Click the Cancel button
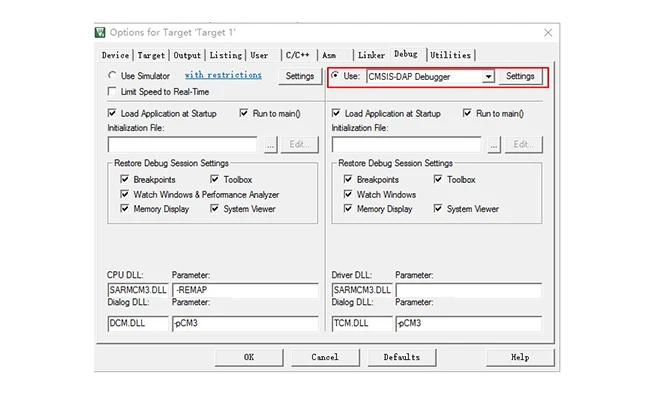 coord(325,357)
